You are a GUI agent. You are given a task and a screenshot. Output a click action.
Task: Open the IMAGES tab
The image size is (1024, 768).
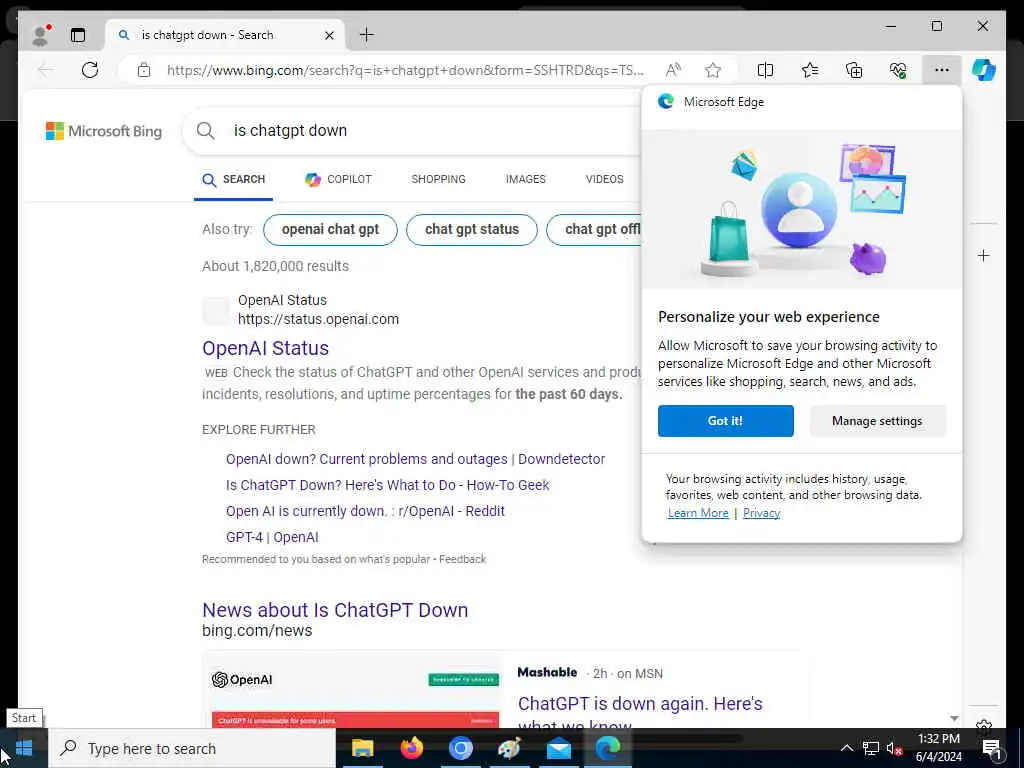(525, 180)
